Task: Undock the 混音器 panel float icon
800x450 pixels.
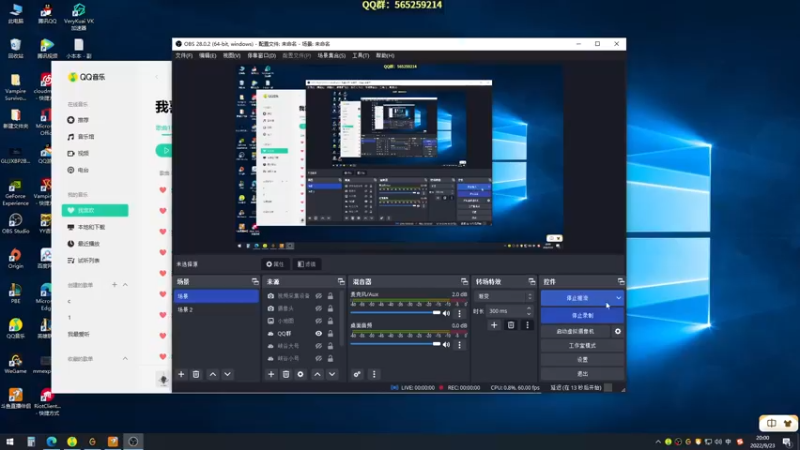Action: [x=464, y=282]
